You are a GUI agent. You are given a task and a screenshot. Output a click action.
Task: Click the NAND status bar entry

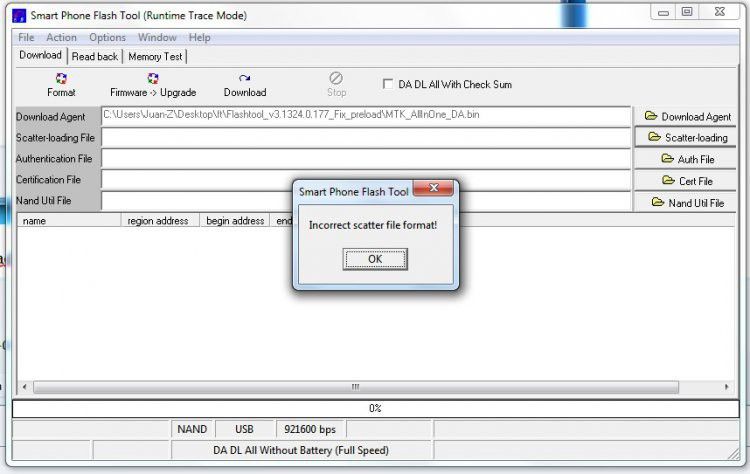pyautogui.click(x=192, y=429)
